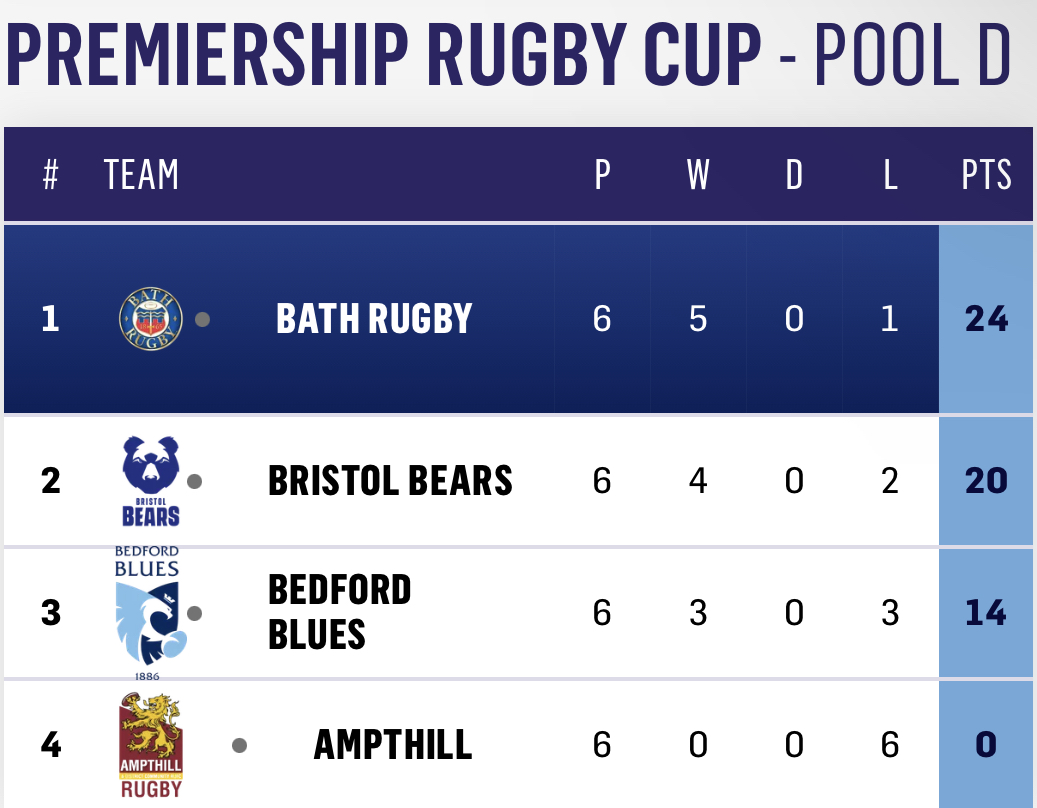Image resolution: width=1037 pixels, height=808 pixels.
Task: Open the Bath Rugby team name link
Action: (374, 319)
